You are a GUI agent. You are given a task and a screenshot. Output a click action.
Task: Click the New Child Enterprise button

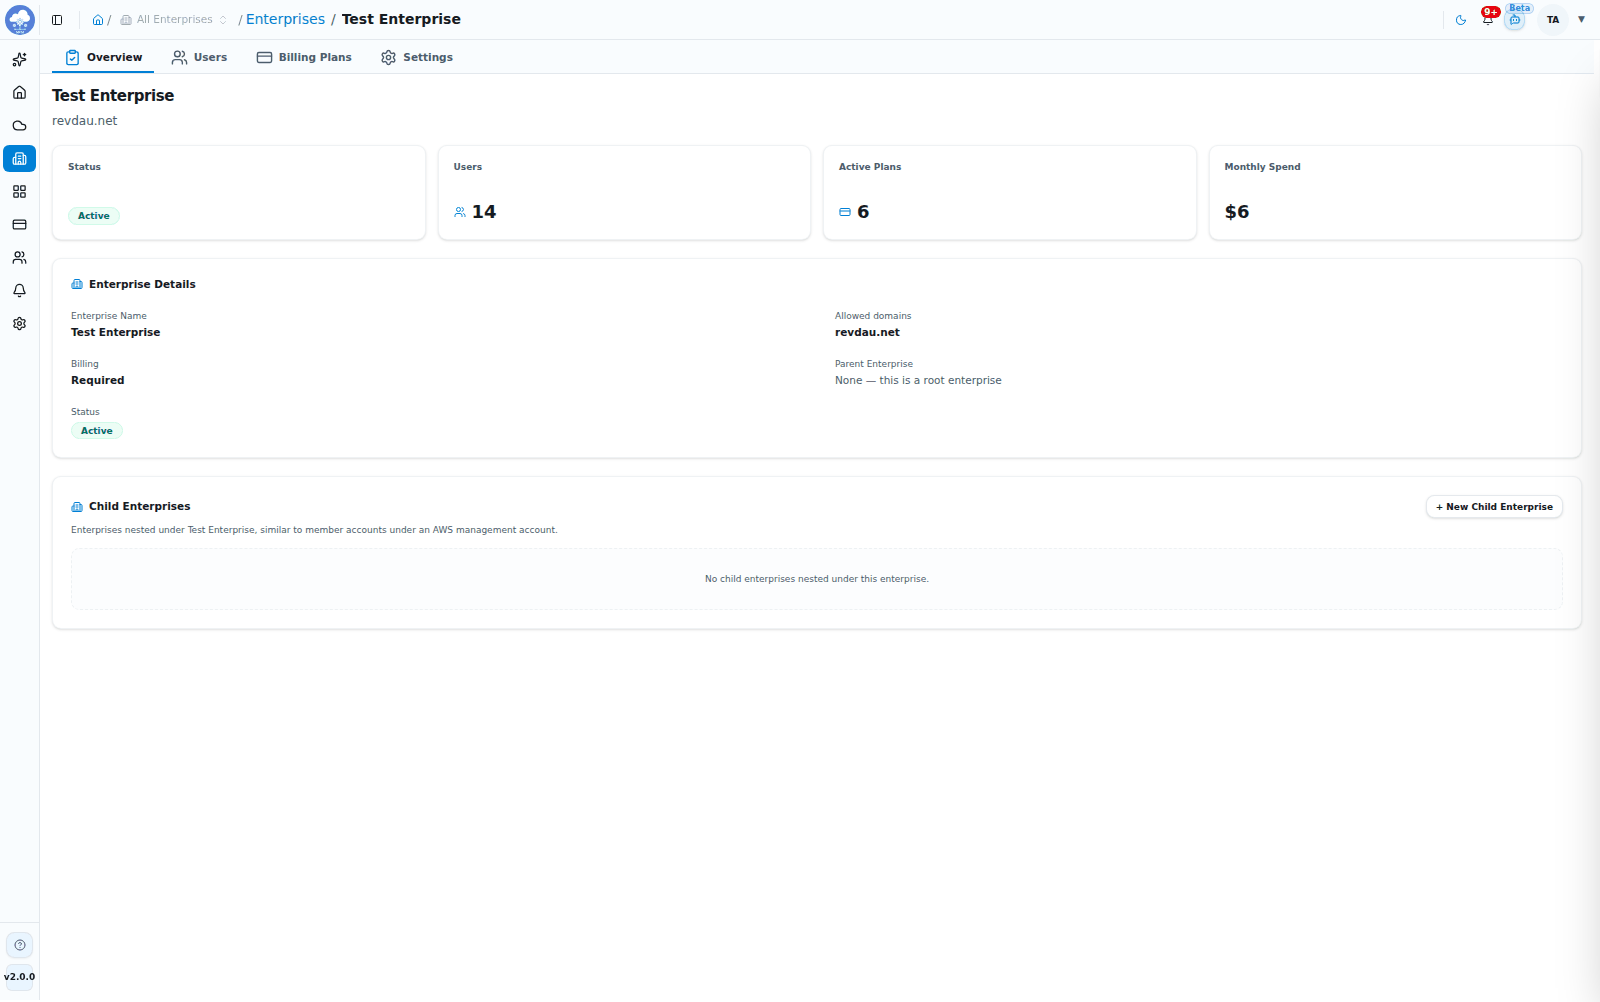pos(1494,507)
